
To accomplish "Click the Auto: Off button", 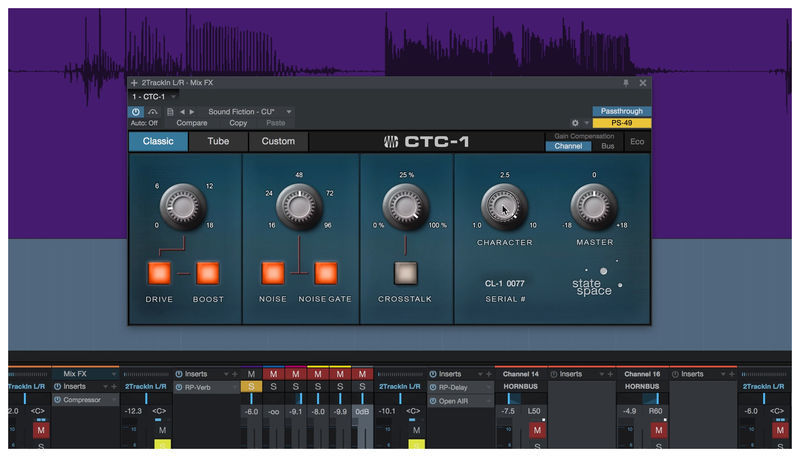I will click(x=144, y=123).
